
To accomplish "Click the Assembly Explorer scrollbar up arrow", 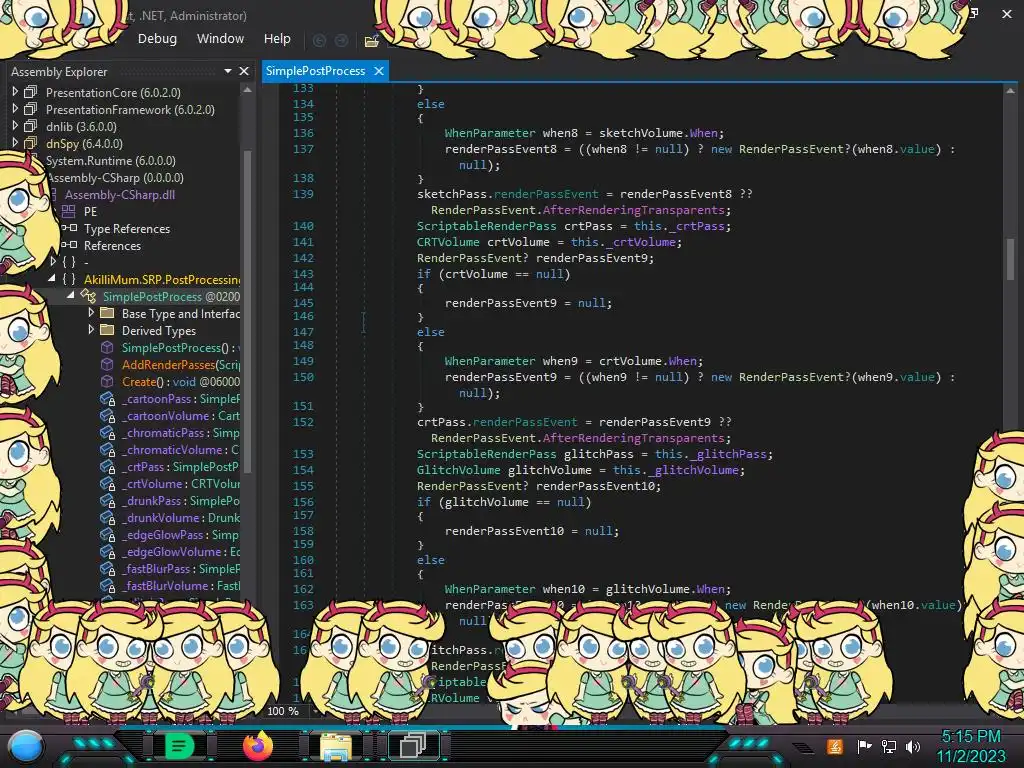I will pyautogui.click(x=247, y=91).
